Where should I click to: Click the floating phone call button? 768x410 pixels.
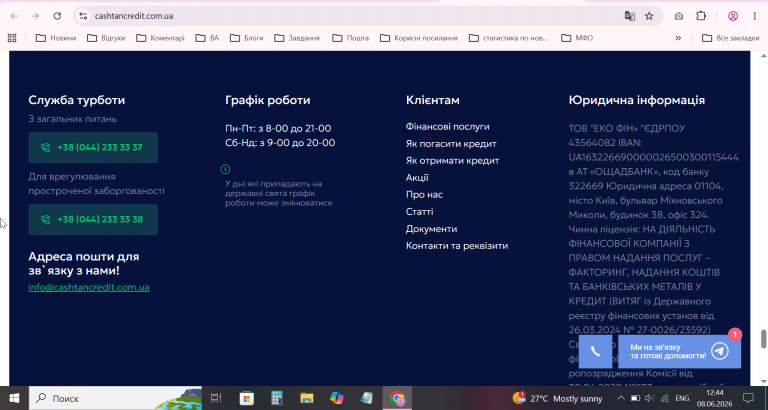pyautogui.click(x=595, y=352)
